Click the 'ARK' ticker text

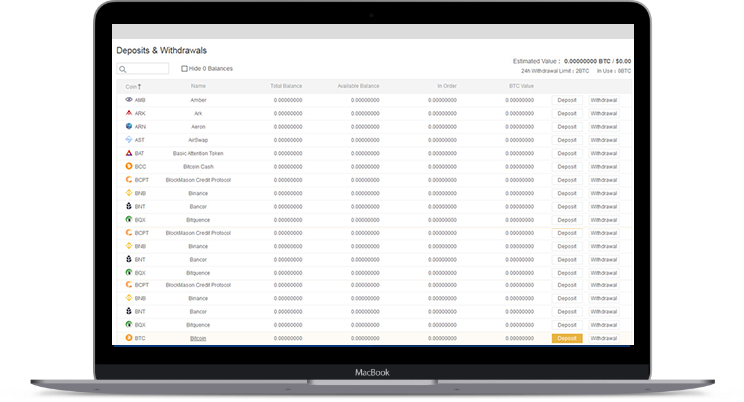(140, 113)
